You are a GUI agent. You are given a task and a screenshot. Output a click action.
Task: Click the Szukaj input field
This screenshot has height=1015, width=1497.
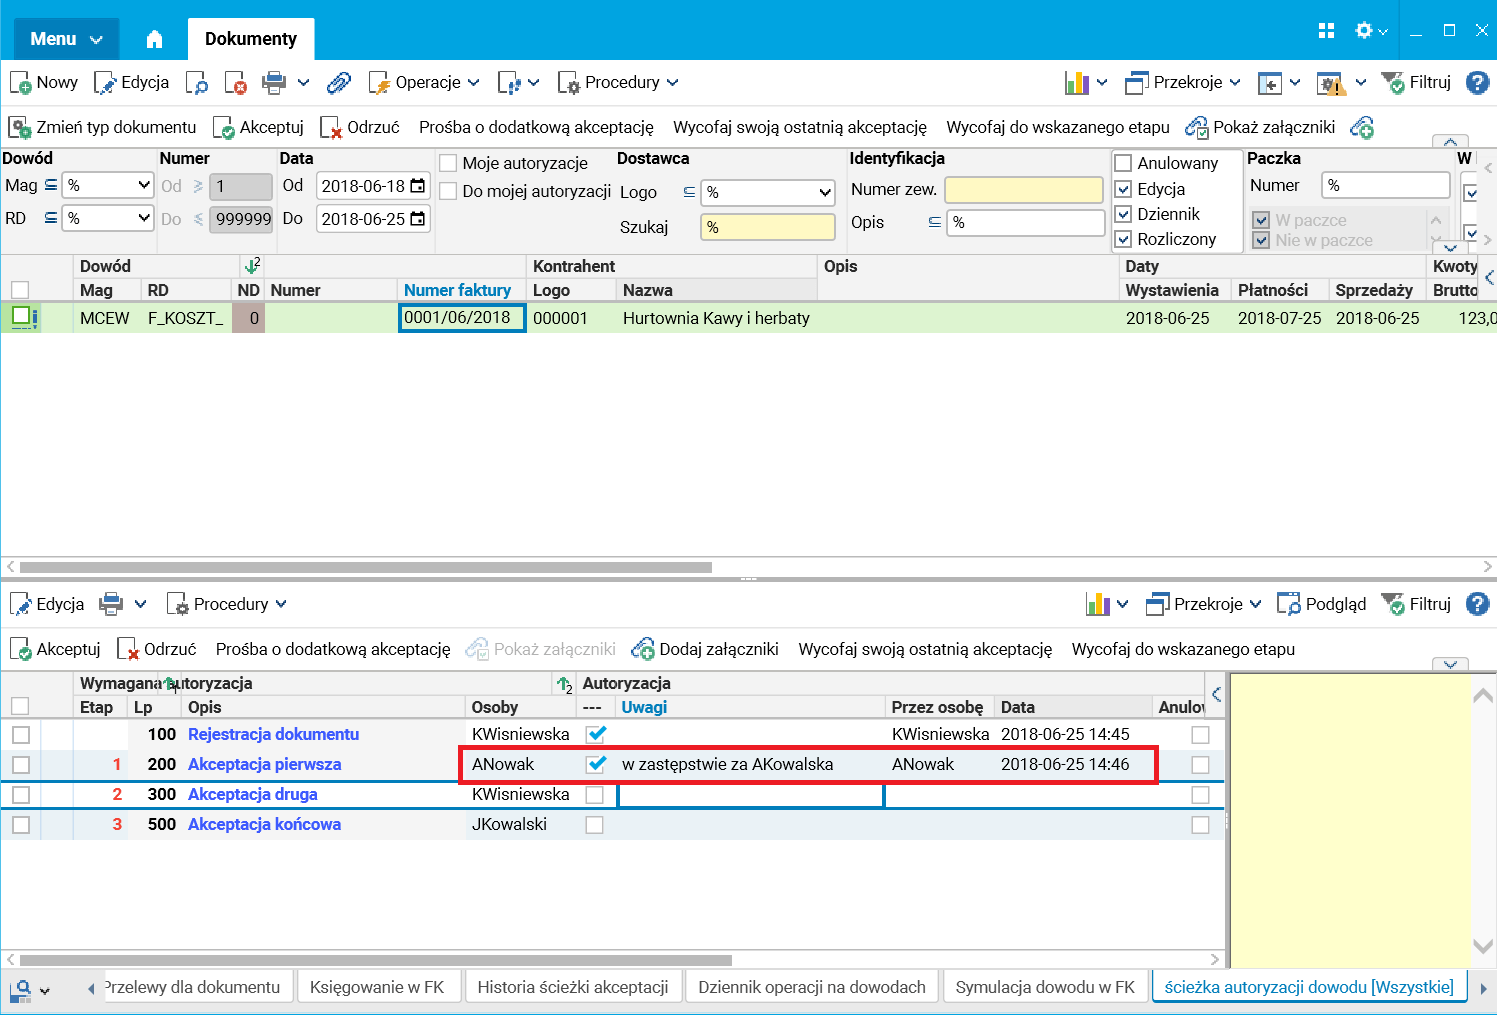tap(768, 227)
